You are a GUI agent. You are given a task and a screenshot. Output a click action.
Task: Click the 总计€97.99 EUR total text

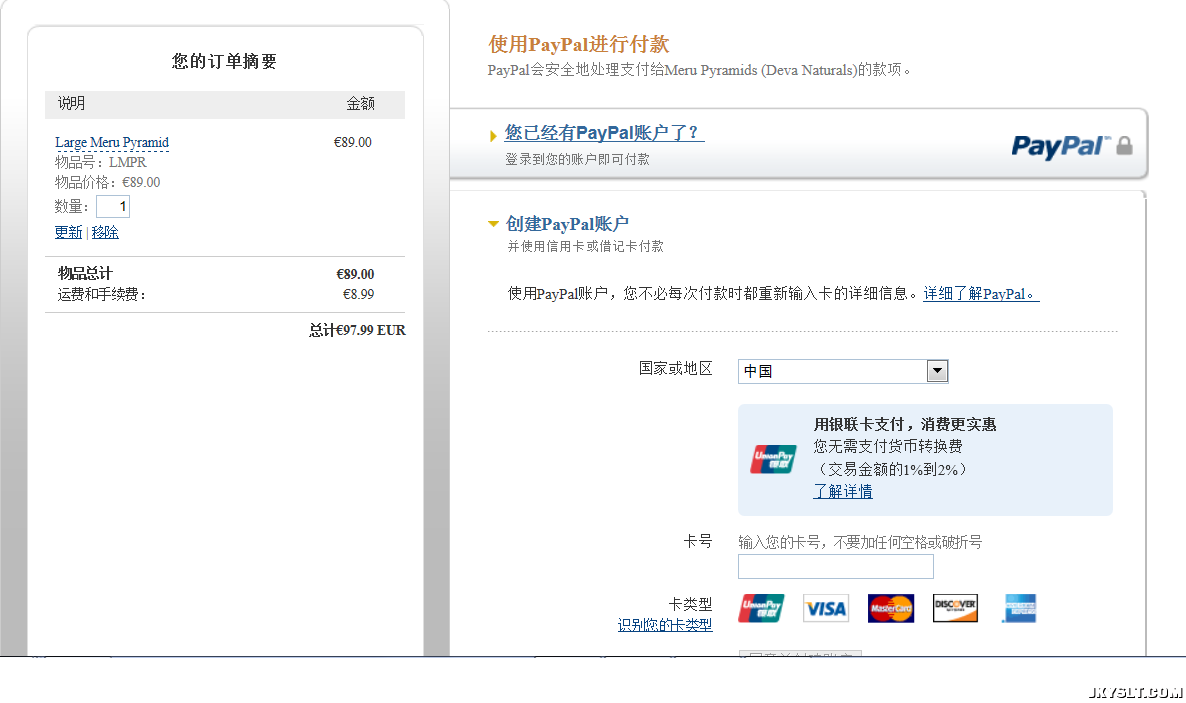tap(357, 330)
